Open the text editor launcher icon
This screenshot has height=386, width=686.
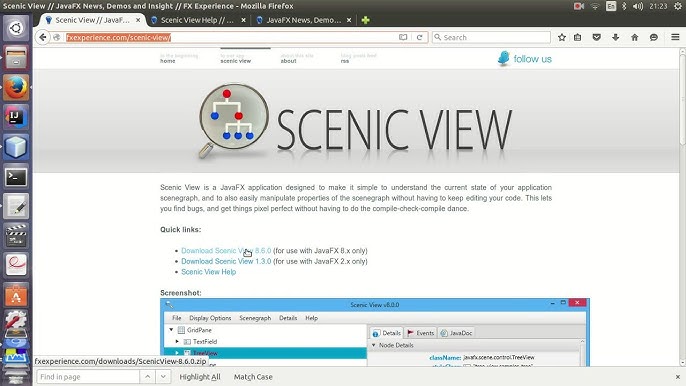tap(16, 206)
